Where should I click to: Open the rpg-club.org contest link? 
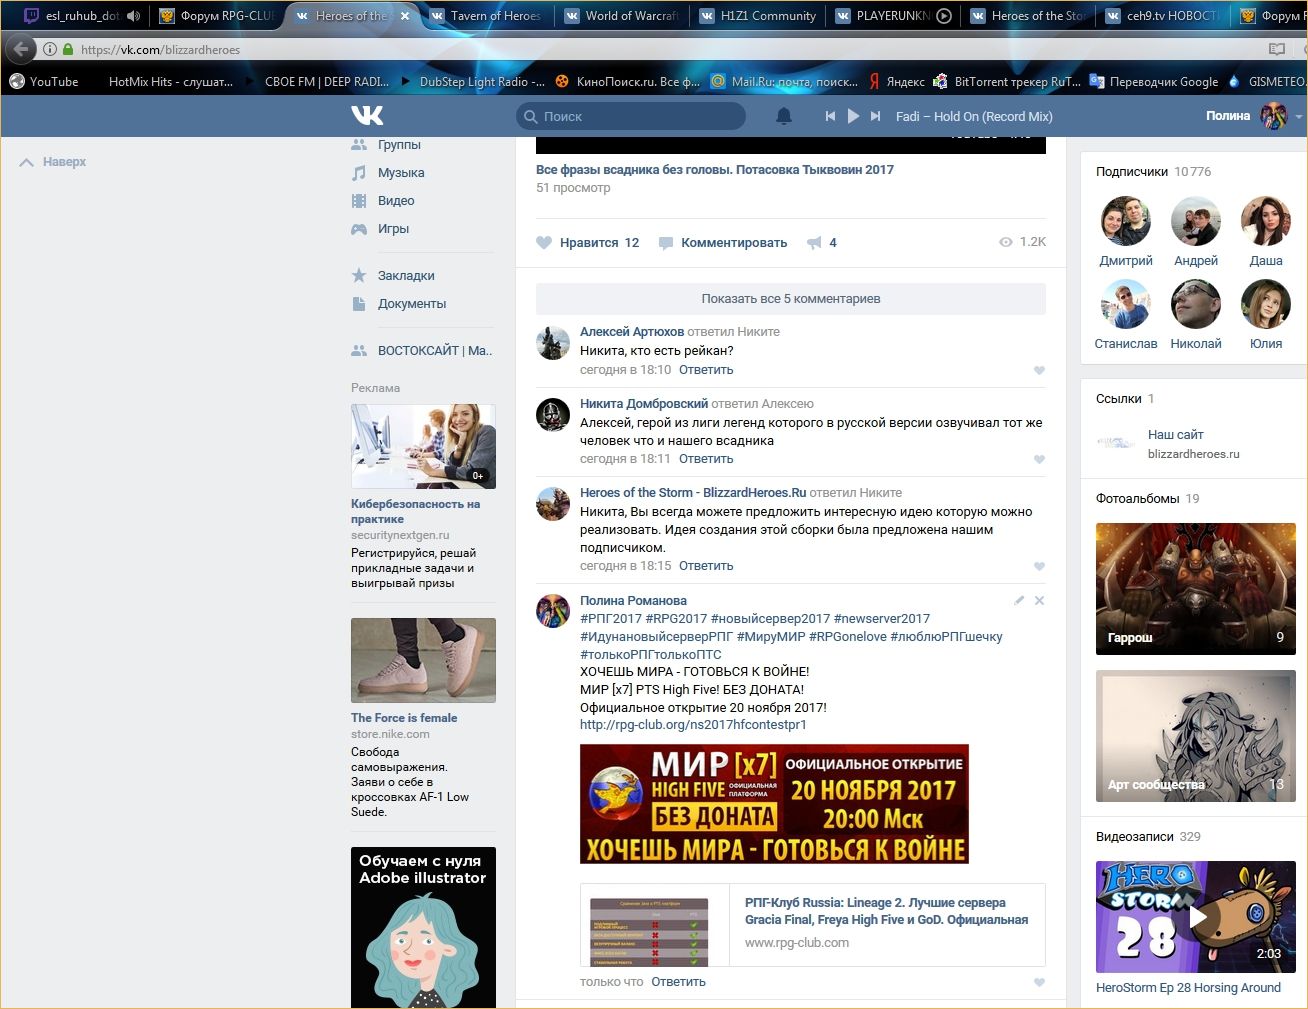(692, 725)
